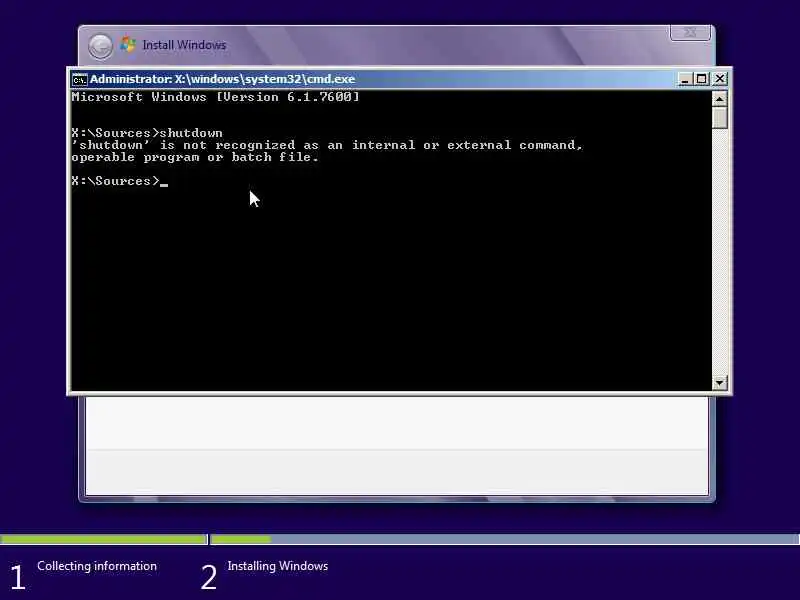Image resolution: width=800 pixels, height=600 pixels.
Task: Click the Installing Windows progress bar
Action: 505,539
